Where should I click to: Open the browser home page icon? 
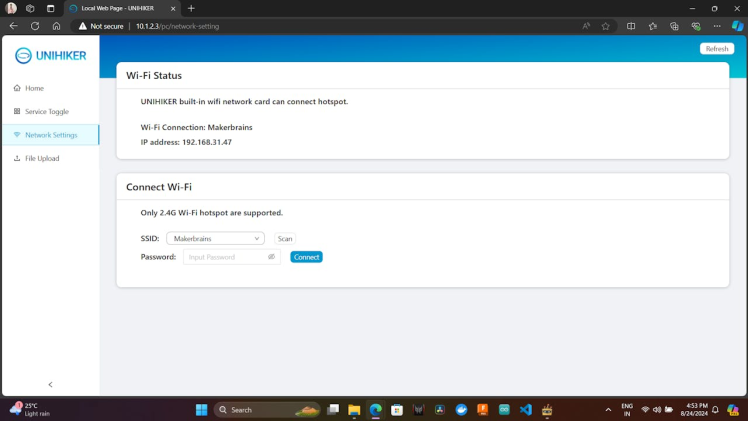point(56,26)
